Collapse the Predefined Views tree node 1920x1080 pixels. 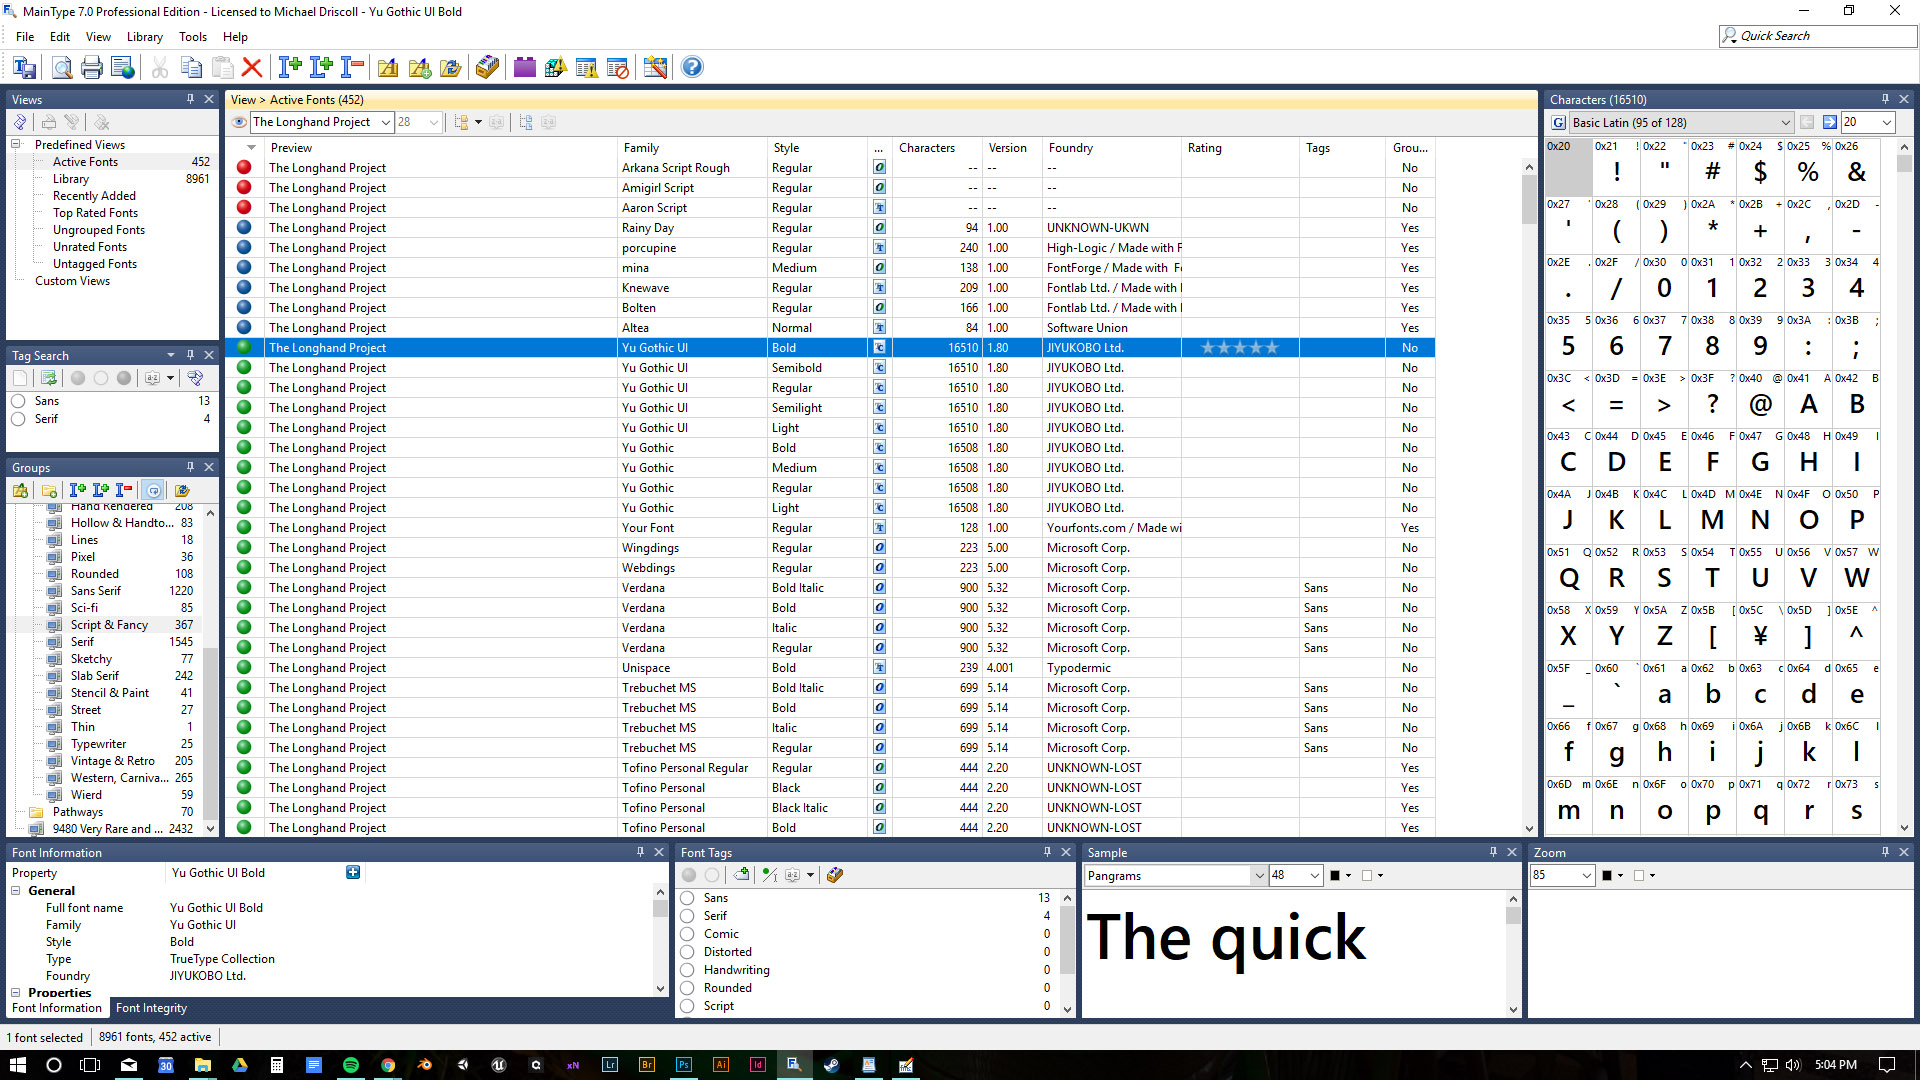(17, 145)
